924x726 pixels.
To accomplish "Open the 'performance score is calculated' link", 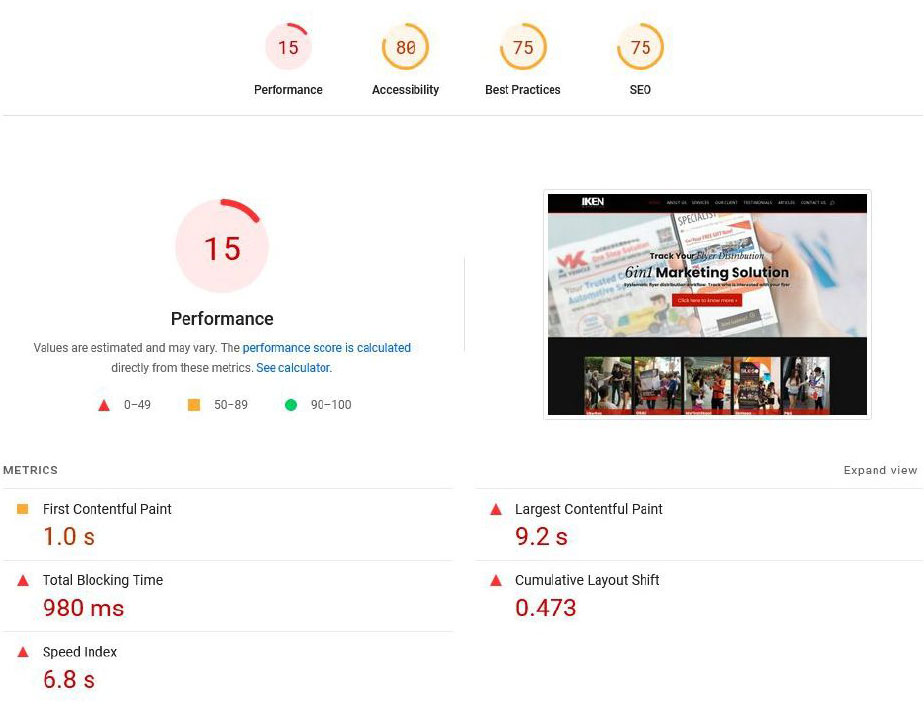I will click(x=326, y=348).
